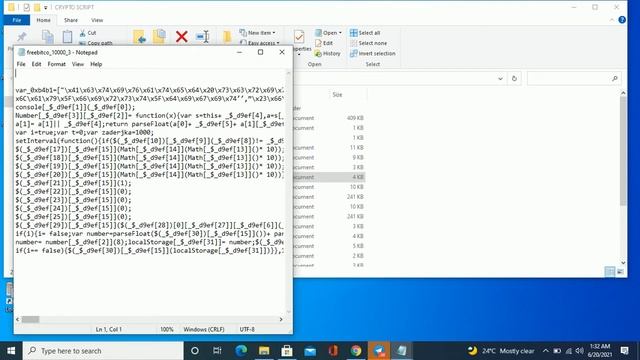Click the red Delete X icon

tap(182, 37)
